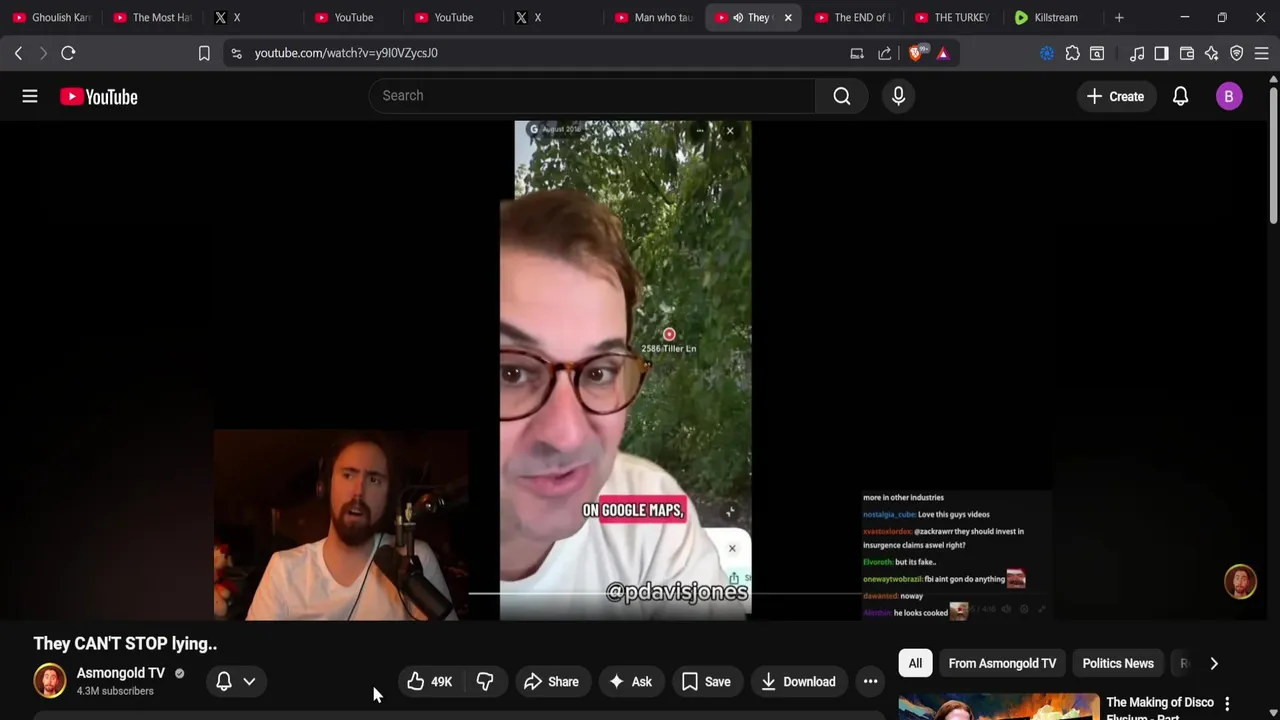
Task: Close the overlay with X at video top
Action: 730,131
